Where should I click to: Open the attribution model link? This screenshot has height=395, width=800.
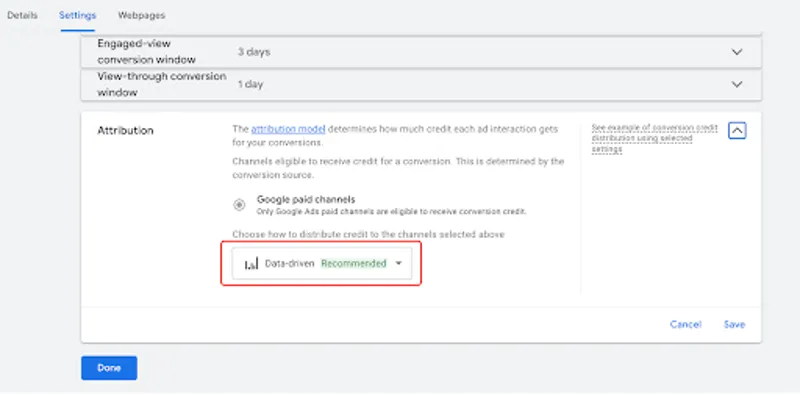pos(288,129)
